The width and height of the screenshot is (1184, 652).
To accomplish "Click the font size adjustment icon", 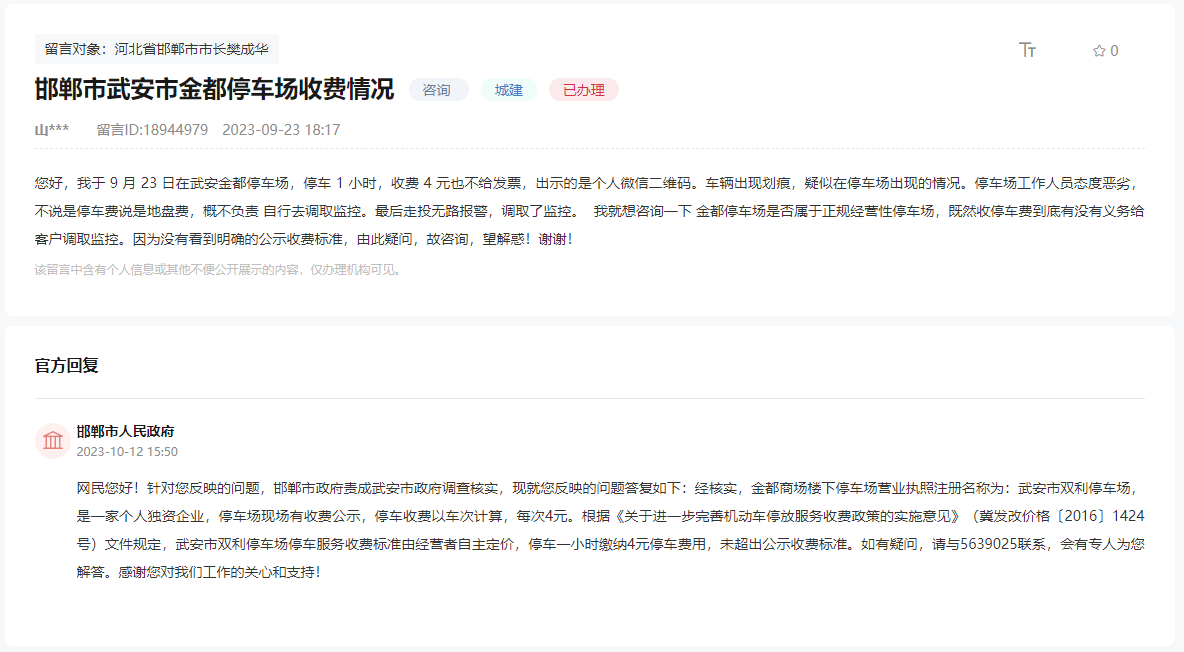I will coord(1027,50).
